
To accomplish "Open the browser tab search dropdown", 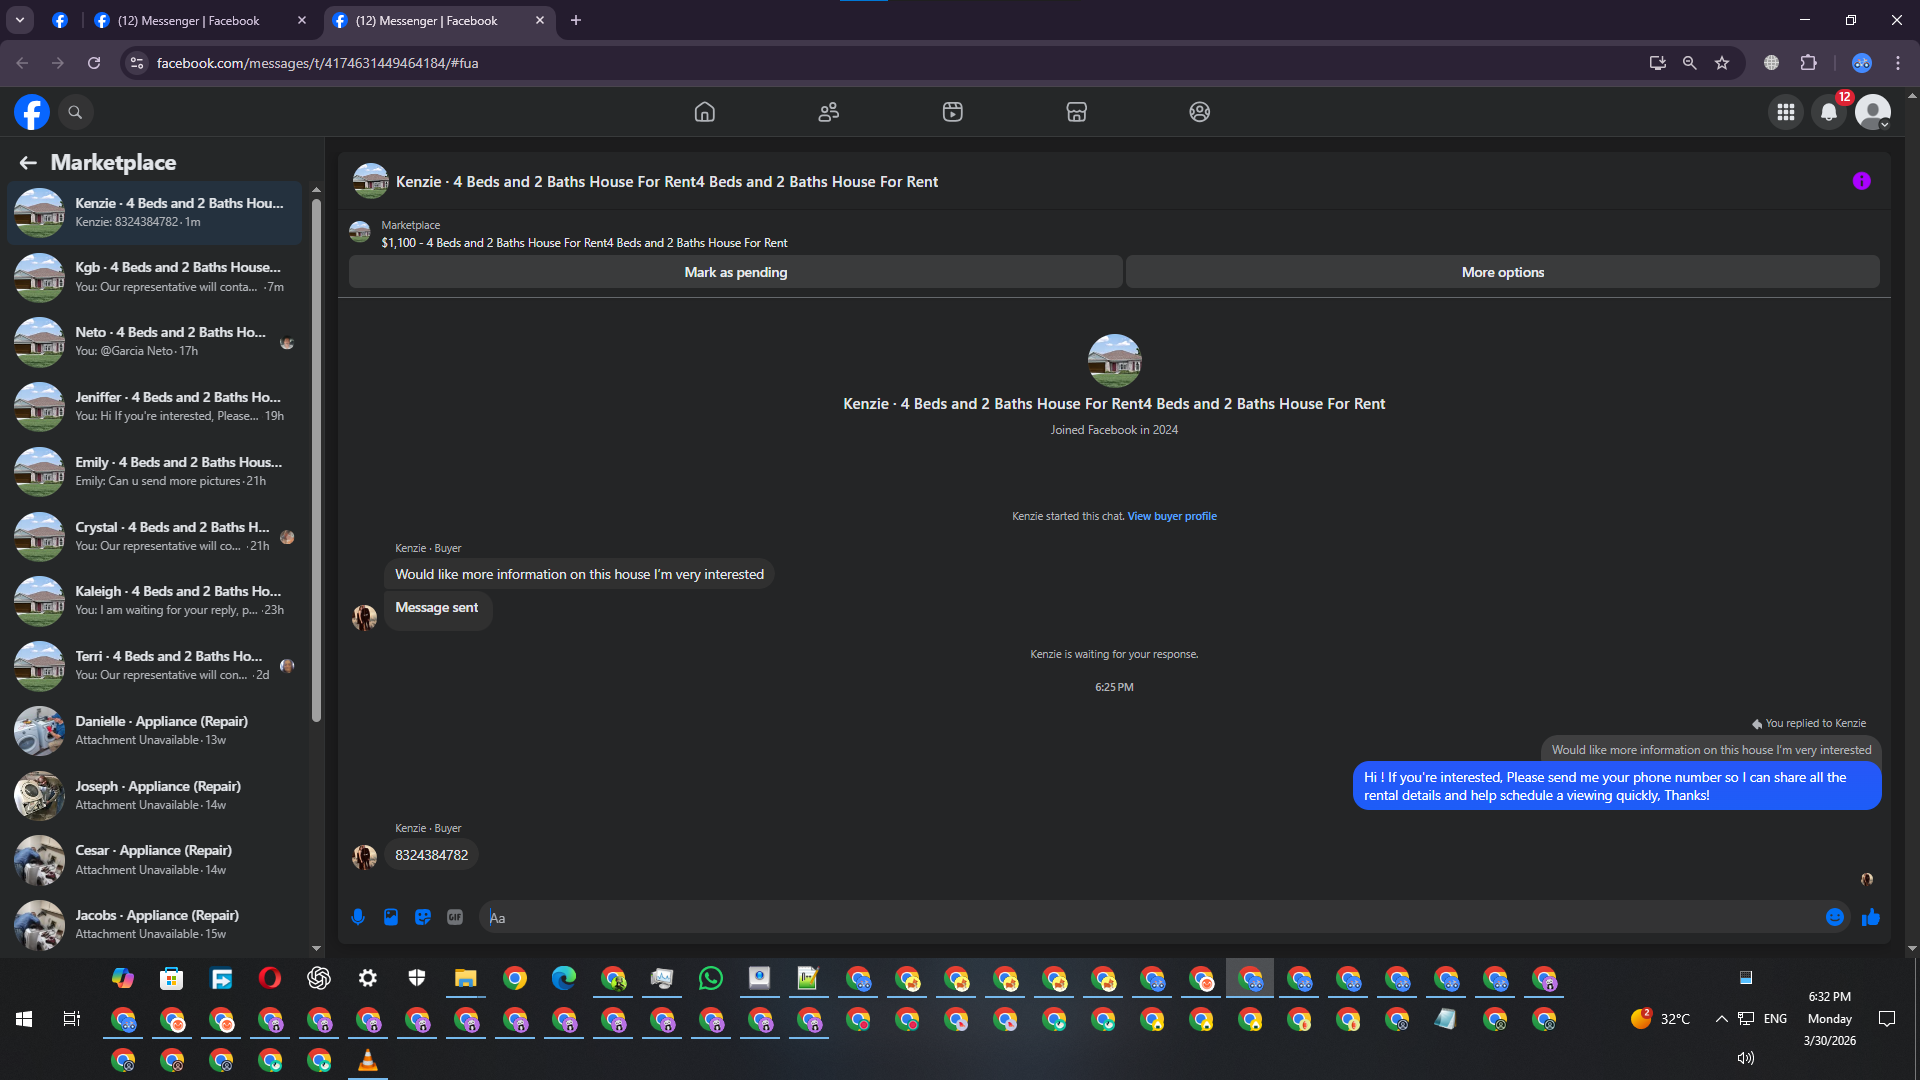I will pyautogui.click(x=19, y=20).
